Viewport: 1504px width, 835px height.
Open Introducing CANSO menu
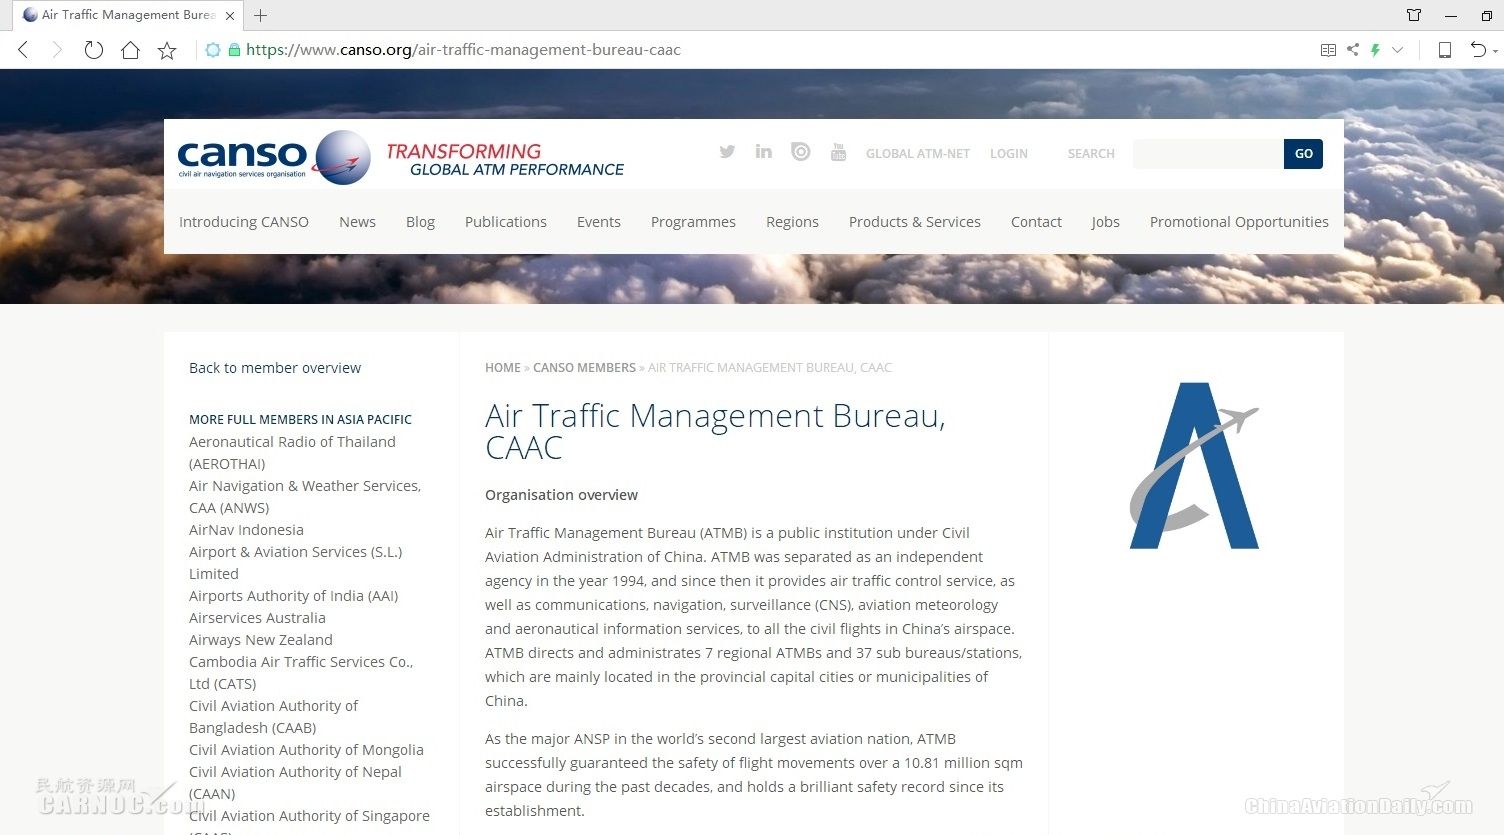coord(244,222)
